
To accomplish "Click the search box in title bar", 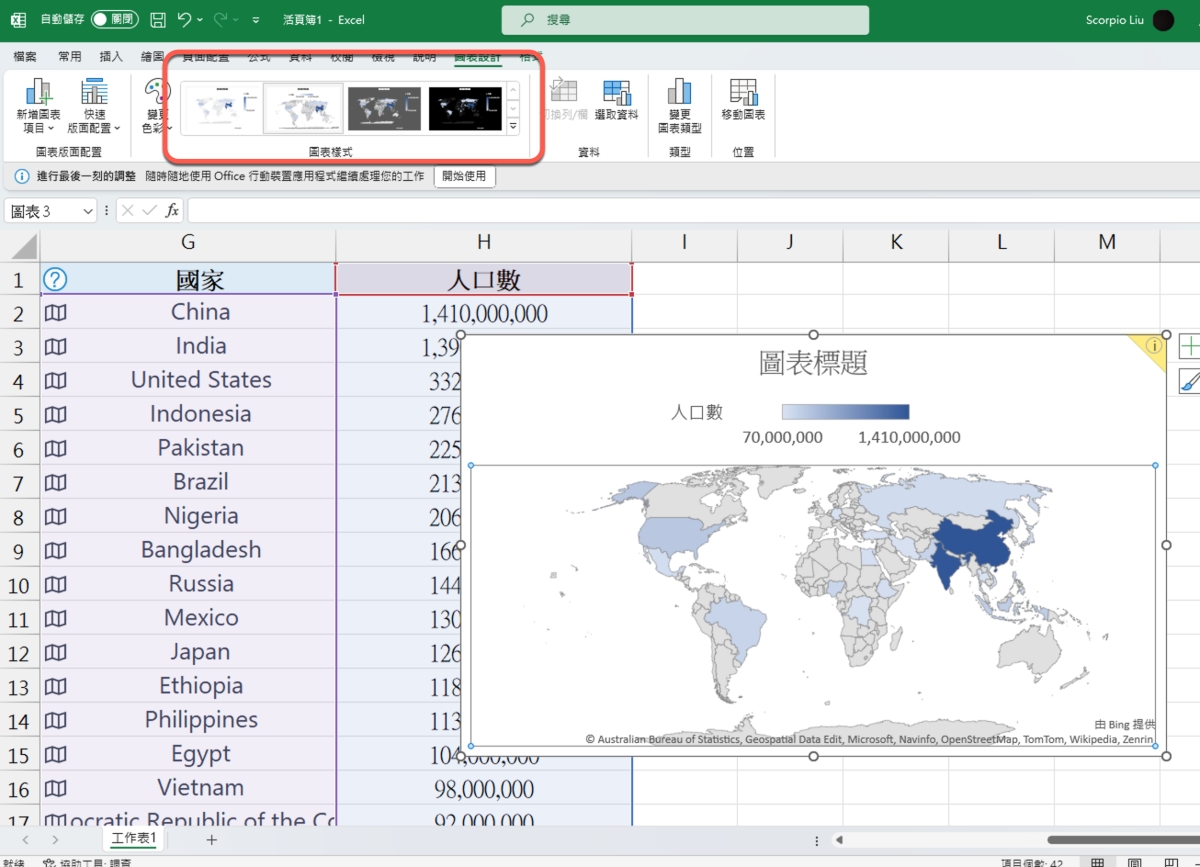I will pos(685,20).
